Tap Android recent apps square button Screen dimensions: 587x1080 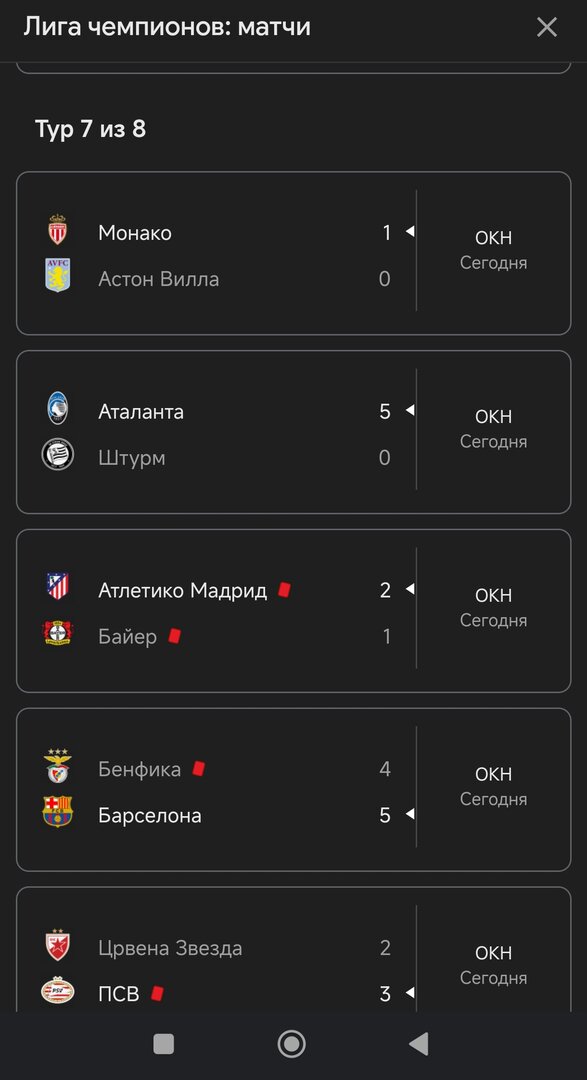coord(163,1044)
